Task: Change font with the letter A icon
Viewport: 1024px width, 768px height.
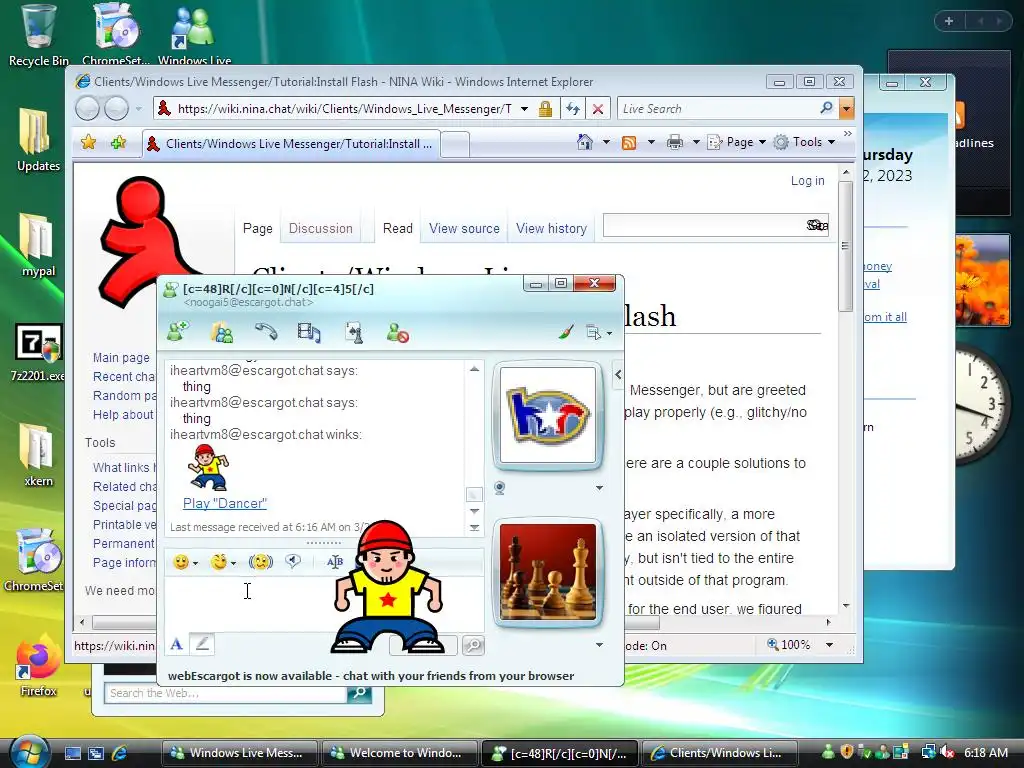Action: (334, 562)
